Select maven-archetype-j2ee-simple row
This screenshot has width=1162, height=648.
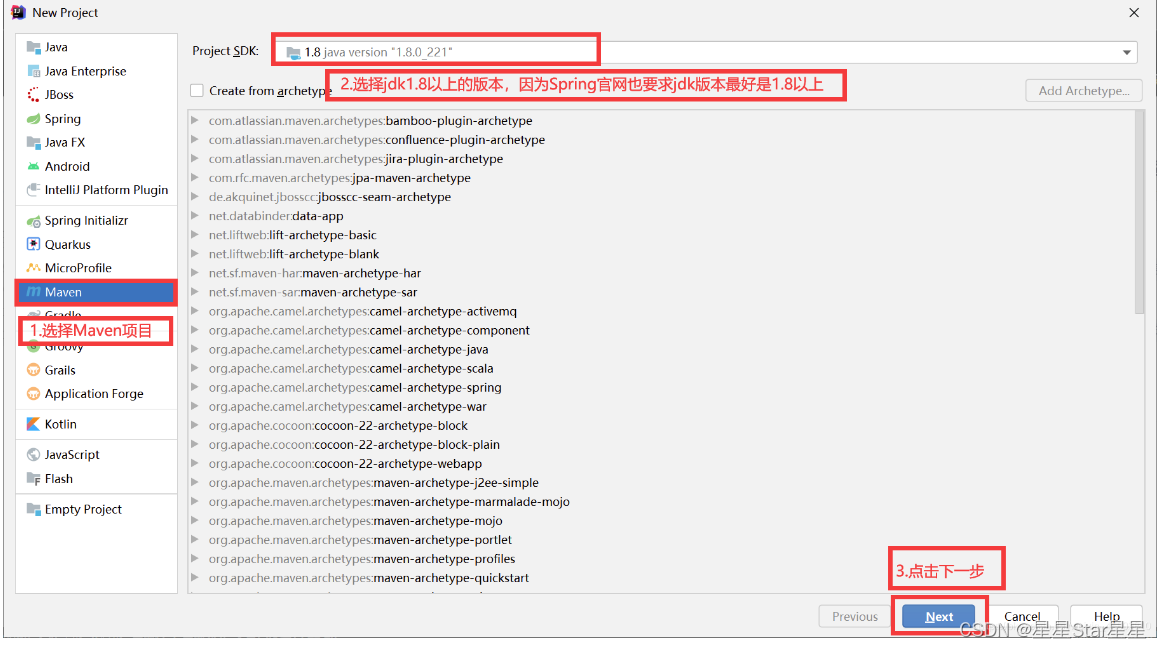[x=660, y=483]
